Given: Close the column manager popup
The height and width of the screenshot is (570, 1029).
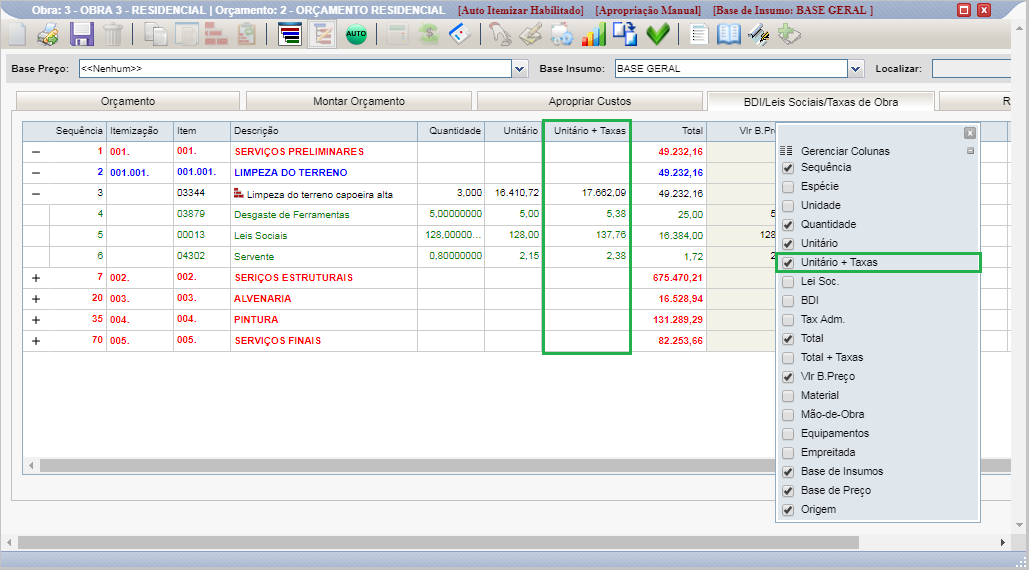Looking at the screenshot, I should [970, 133].
